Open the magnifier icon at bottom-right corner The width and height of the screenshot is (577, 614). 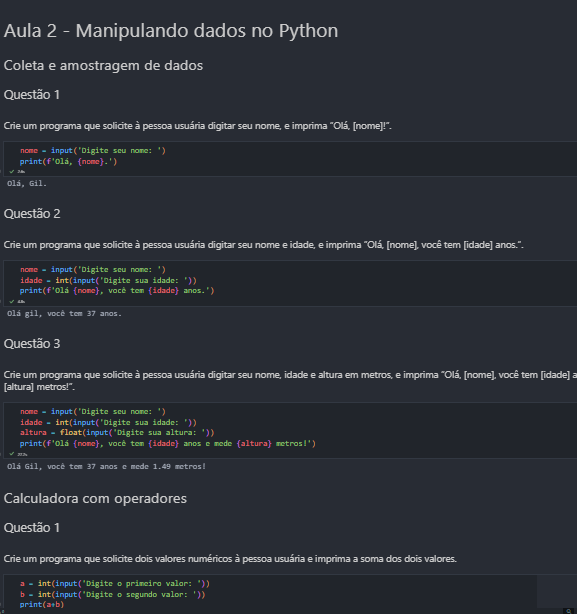pos(569,611)
